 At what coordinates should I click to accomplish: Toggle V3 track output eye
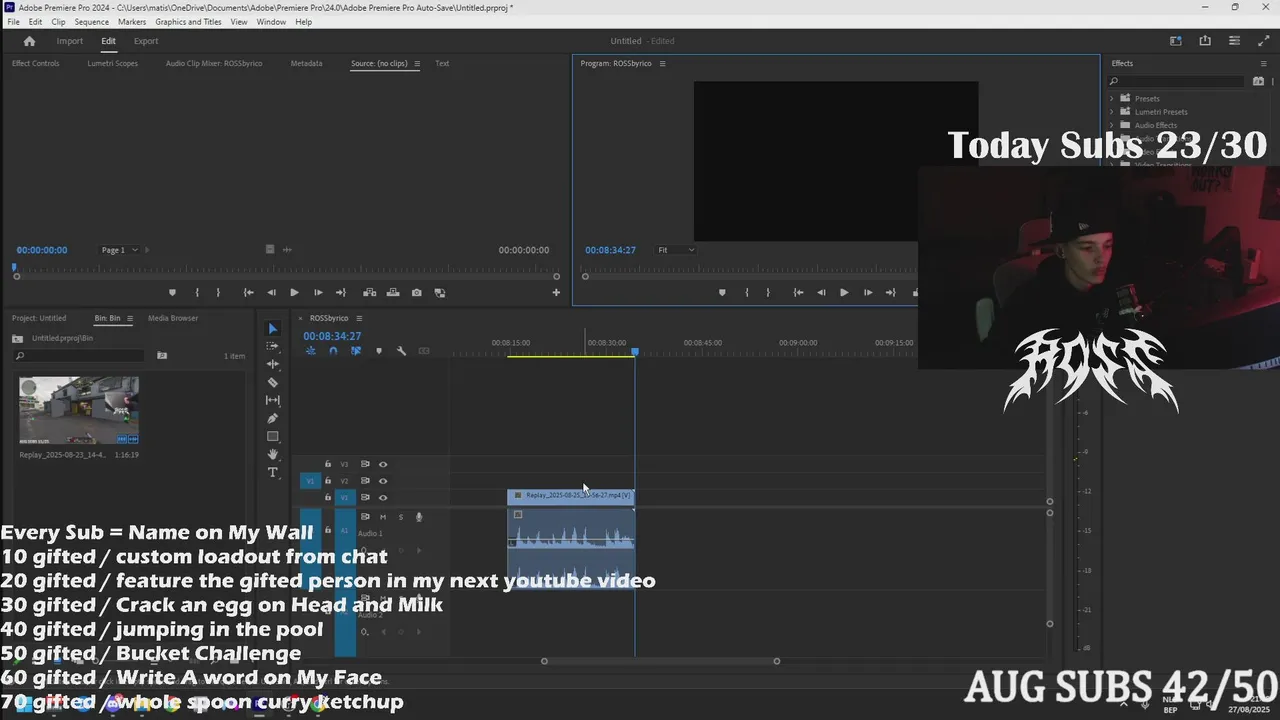point(382,464)
